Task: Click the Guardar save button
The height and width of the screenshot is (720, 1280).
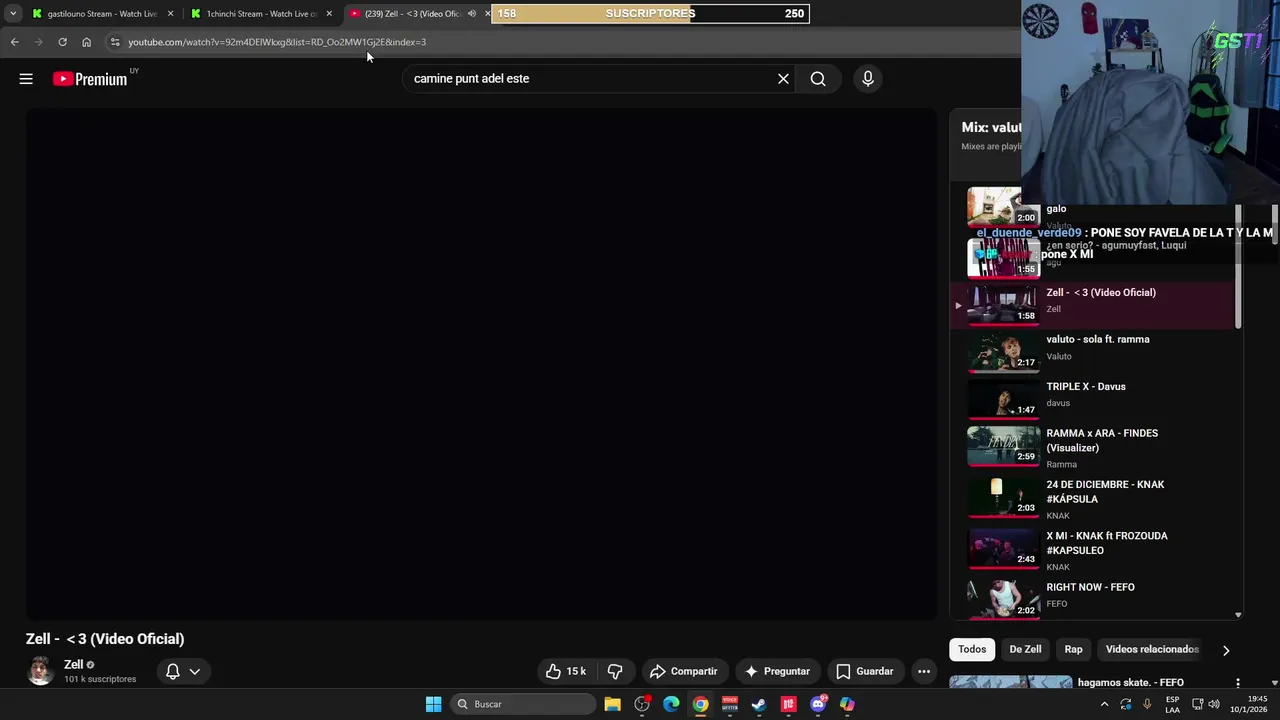Action: point(865,671)
